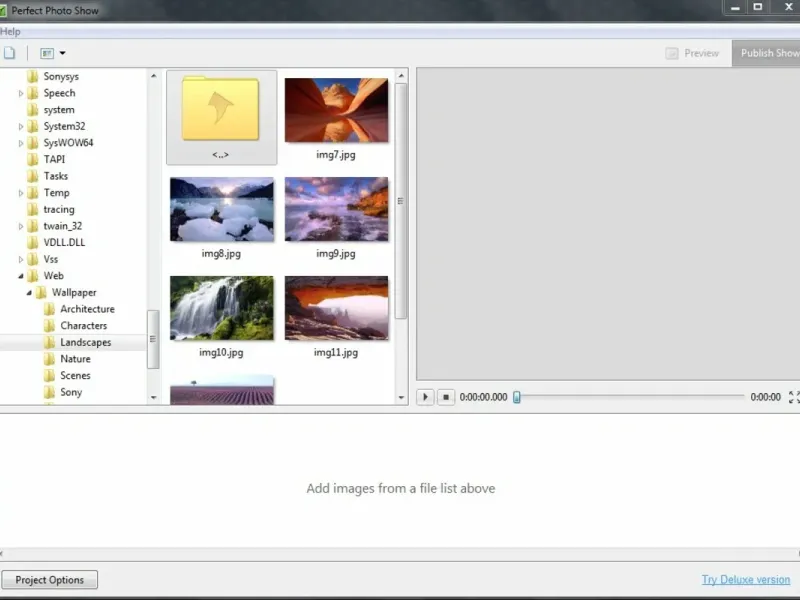Open the Help menu

point(10,32)
